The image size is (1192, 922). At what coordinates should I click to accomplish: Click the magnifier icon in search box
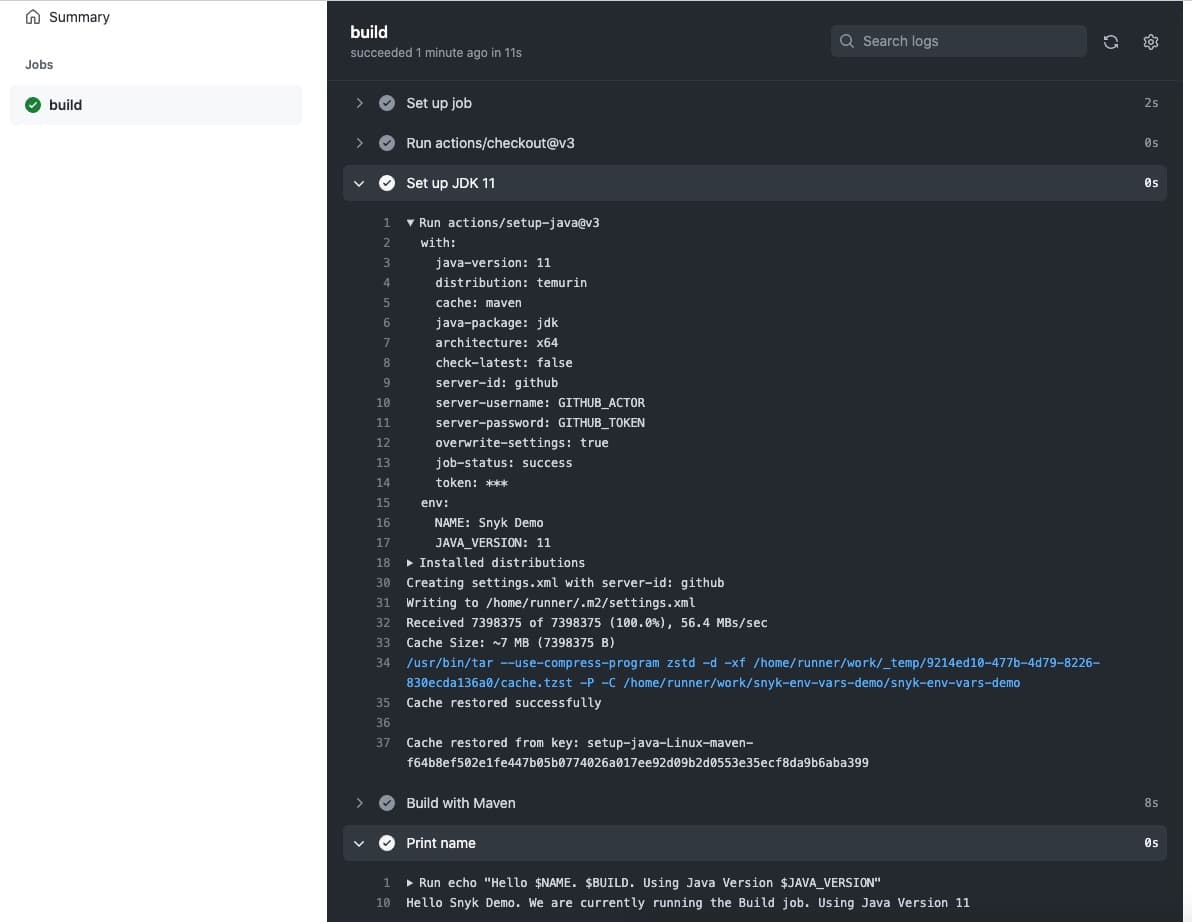(847, 41)
